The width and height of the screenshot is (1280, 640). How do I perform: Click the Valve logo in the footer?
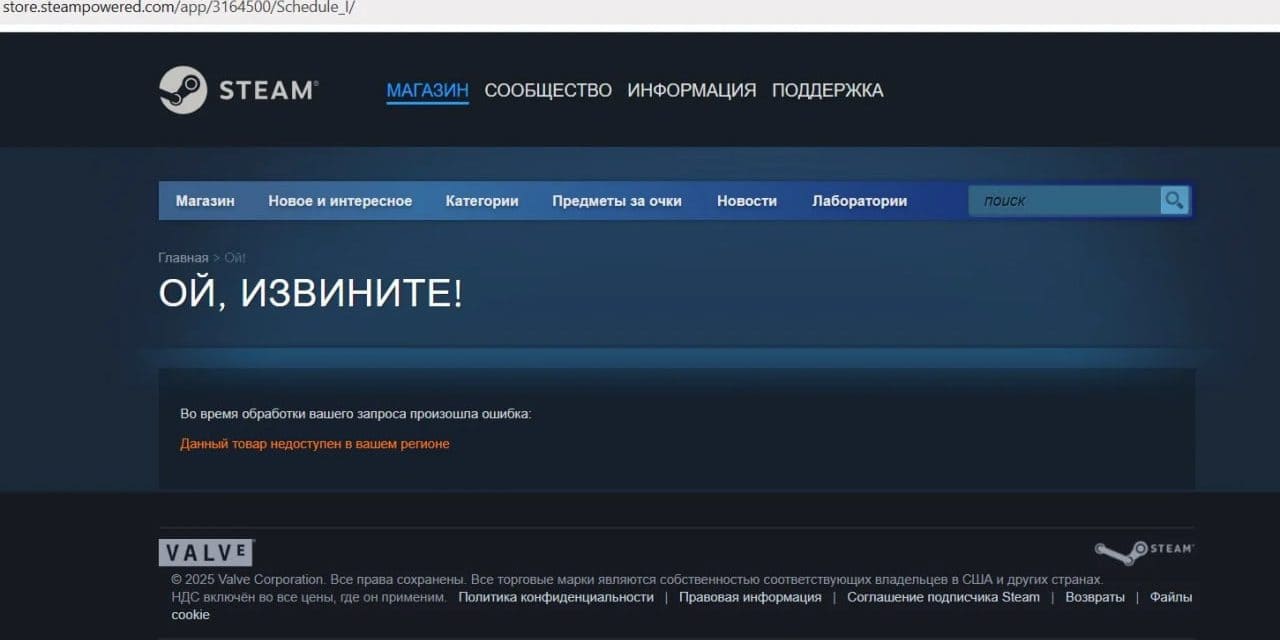pos(206,553)
